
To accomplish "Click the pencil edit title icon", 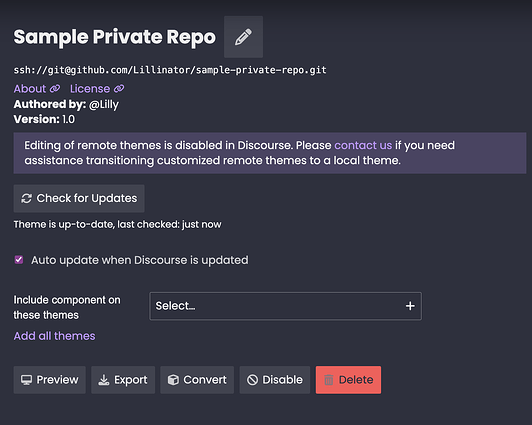I will pos(243,37).
